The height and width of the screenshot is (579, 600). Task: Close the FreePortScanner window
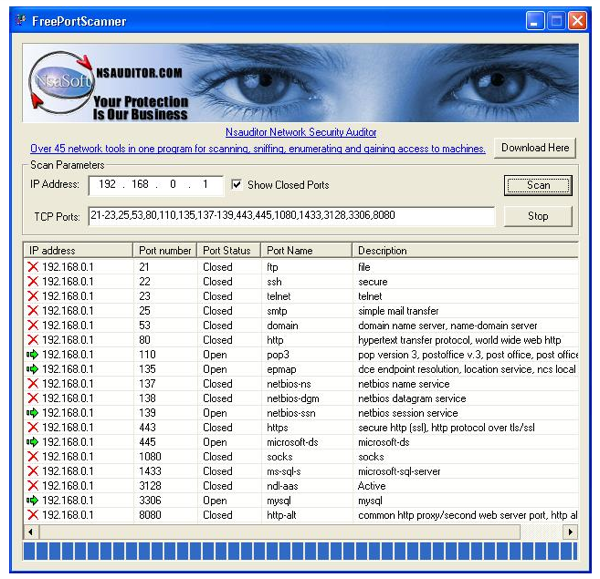pos(577,21)
